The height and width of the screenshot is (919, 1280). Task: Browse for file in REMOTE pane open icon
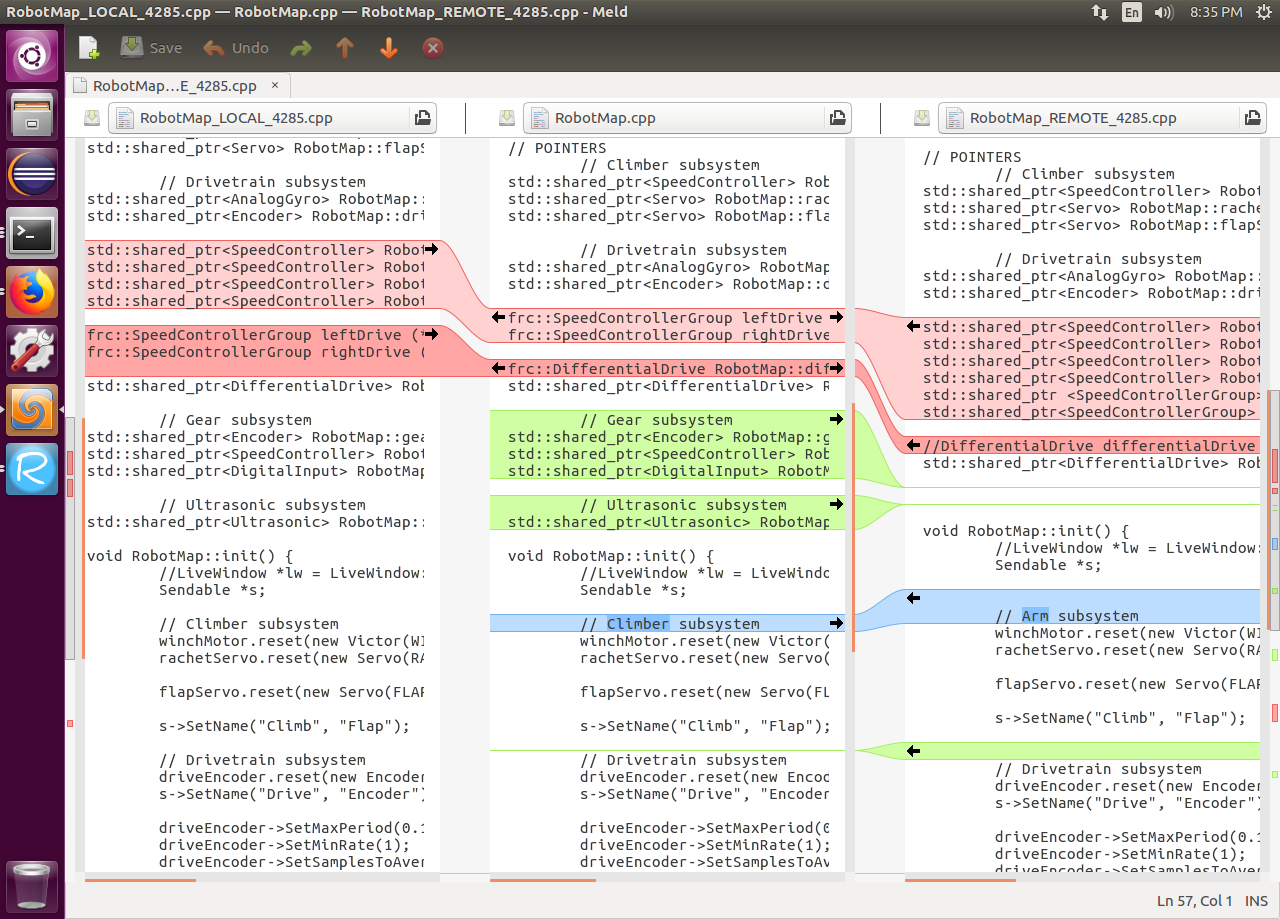pyautogui.click(x=1253, y=118)
